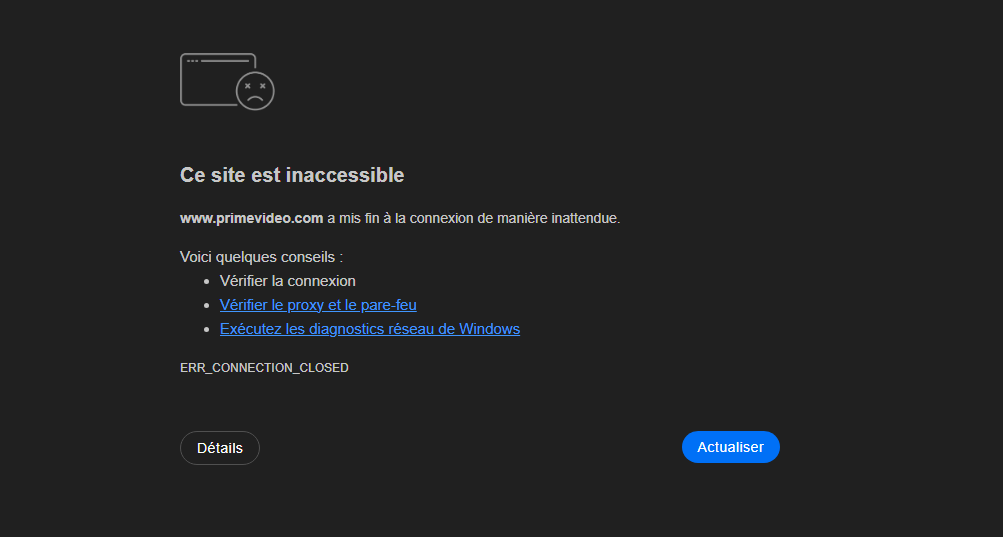Viewport: 1003px width, 537px height.
Task: Run "Exécutez les diagnostics réseau de Windows"
Action: (x=369, y=329)
